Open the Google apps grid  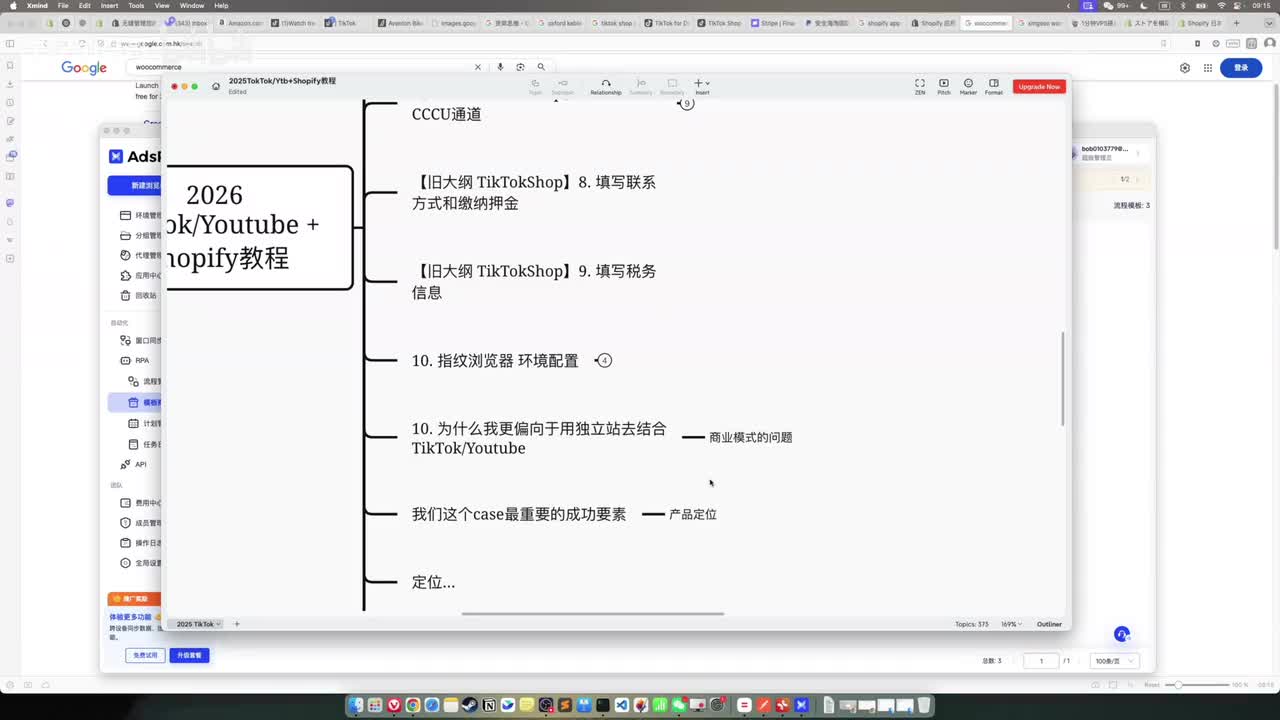pyautogui.click(x=1208, y=68)
